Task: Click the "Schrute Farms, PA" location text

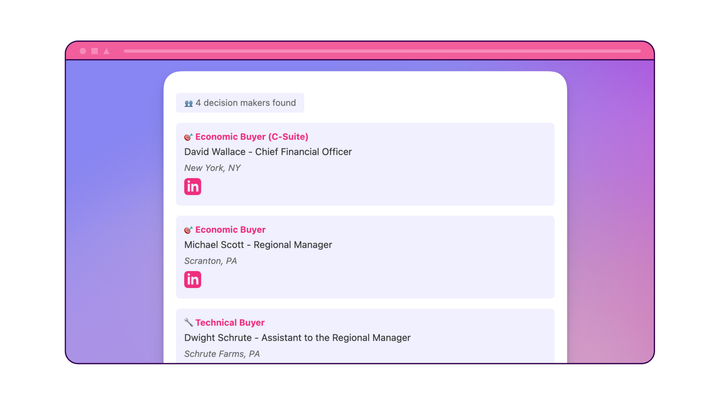Action: (222, 354)
